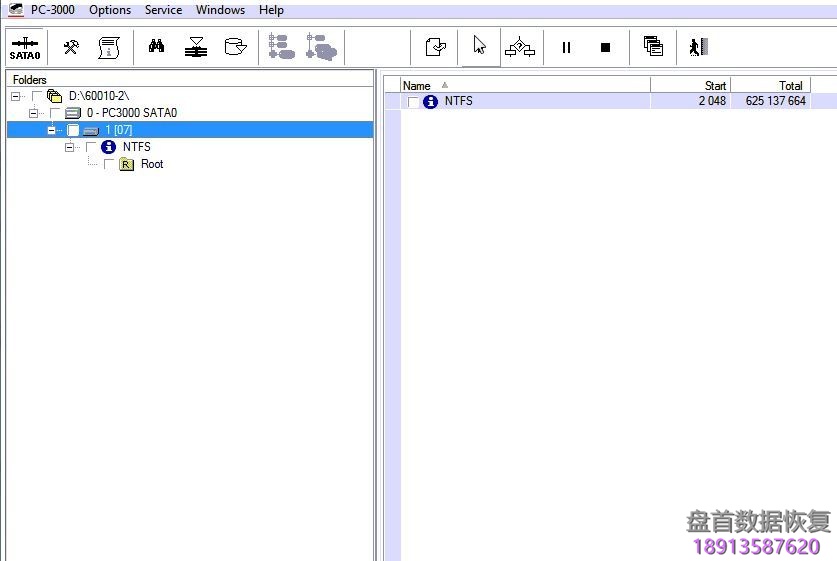Screen dimensions: 837x561
Task: Toggle the Root folder checkbox
Action: pos(109,164)
